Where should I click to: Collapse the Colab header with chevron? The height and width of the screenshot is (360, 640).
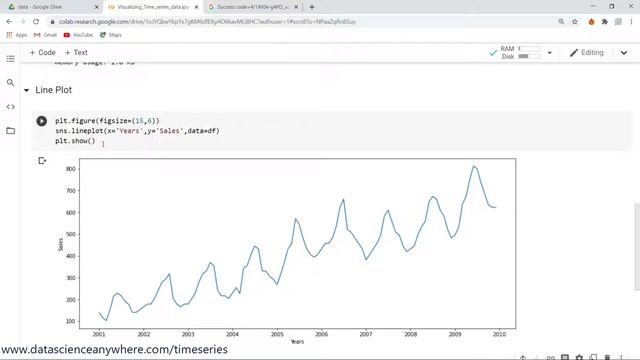[x=624, y=53]
